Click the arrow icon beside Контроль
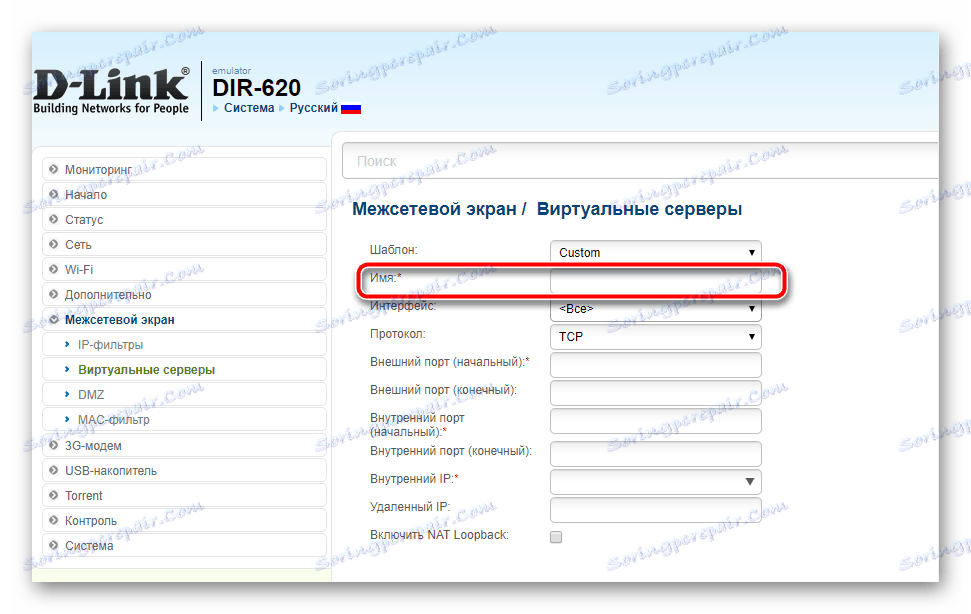971x614 pixels. pos(51,520)
